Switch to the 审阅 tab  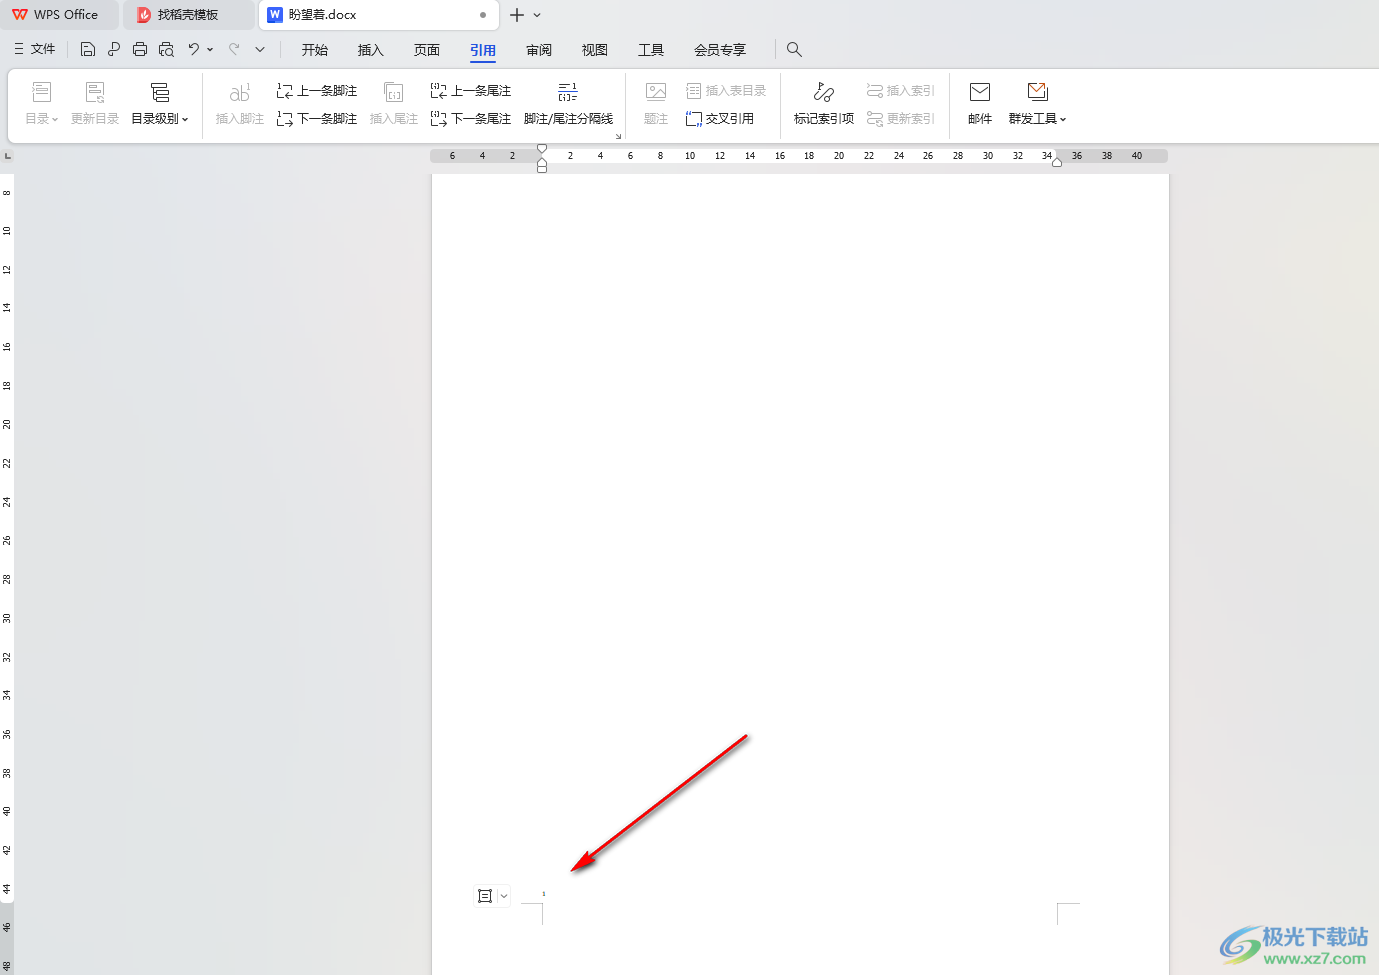click(539, 50)
